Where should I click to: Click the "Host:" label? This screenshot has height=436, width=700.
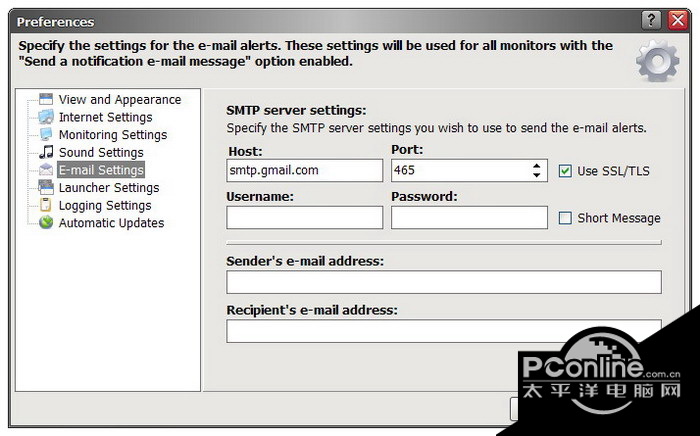[245, 152]
